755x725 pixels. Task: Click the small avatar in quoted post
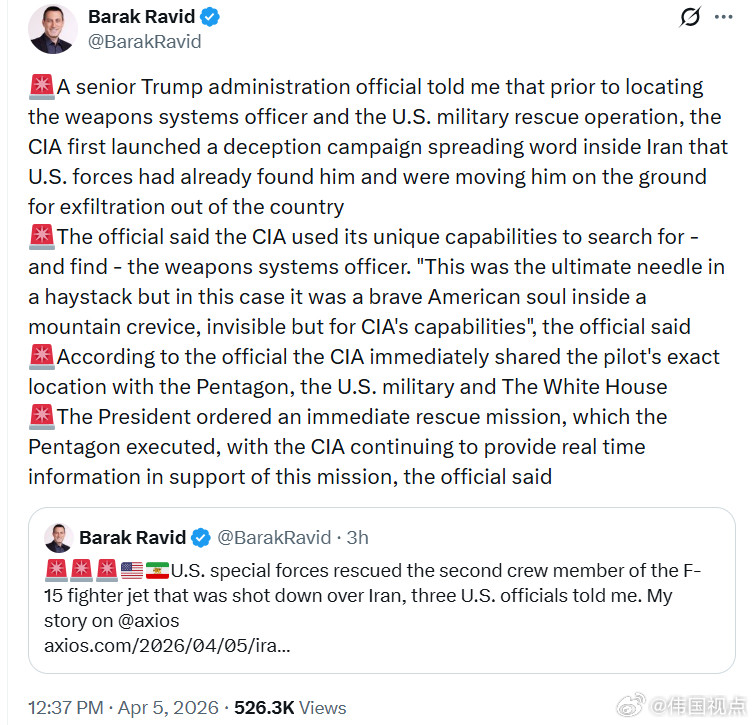[x=58, y=537]
